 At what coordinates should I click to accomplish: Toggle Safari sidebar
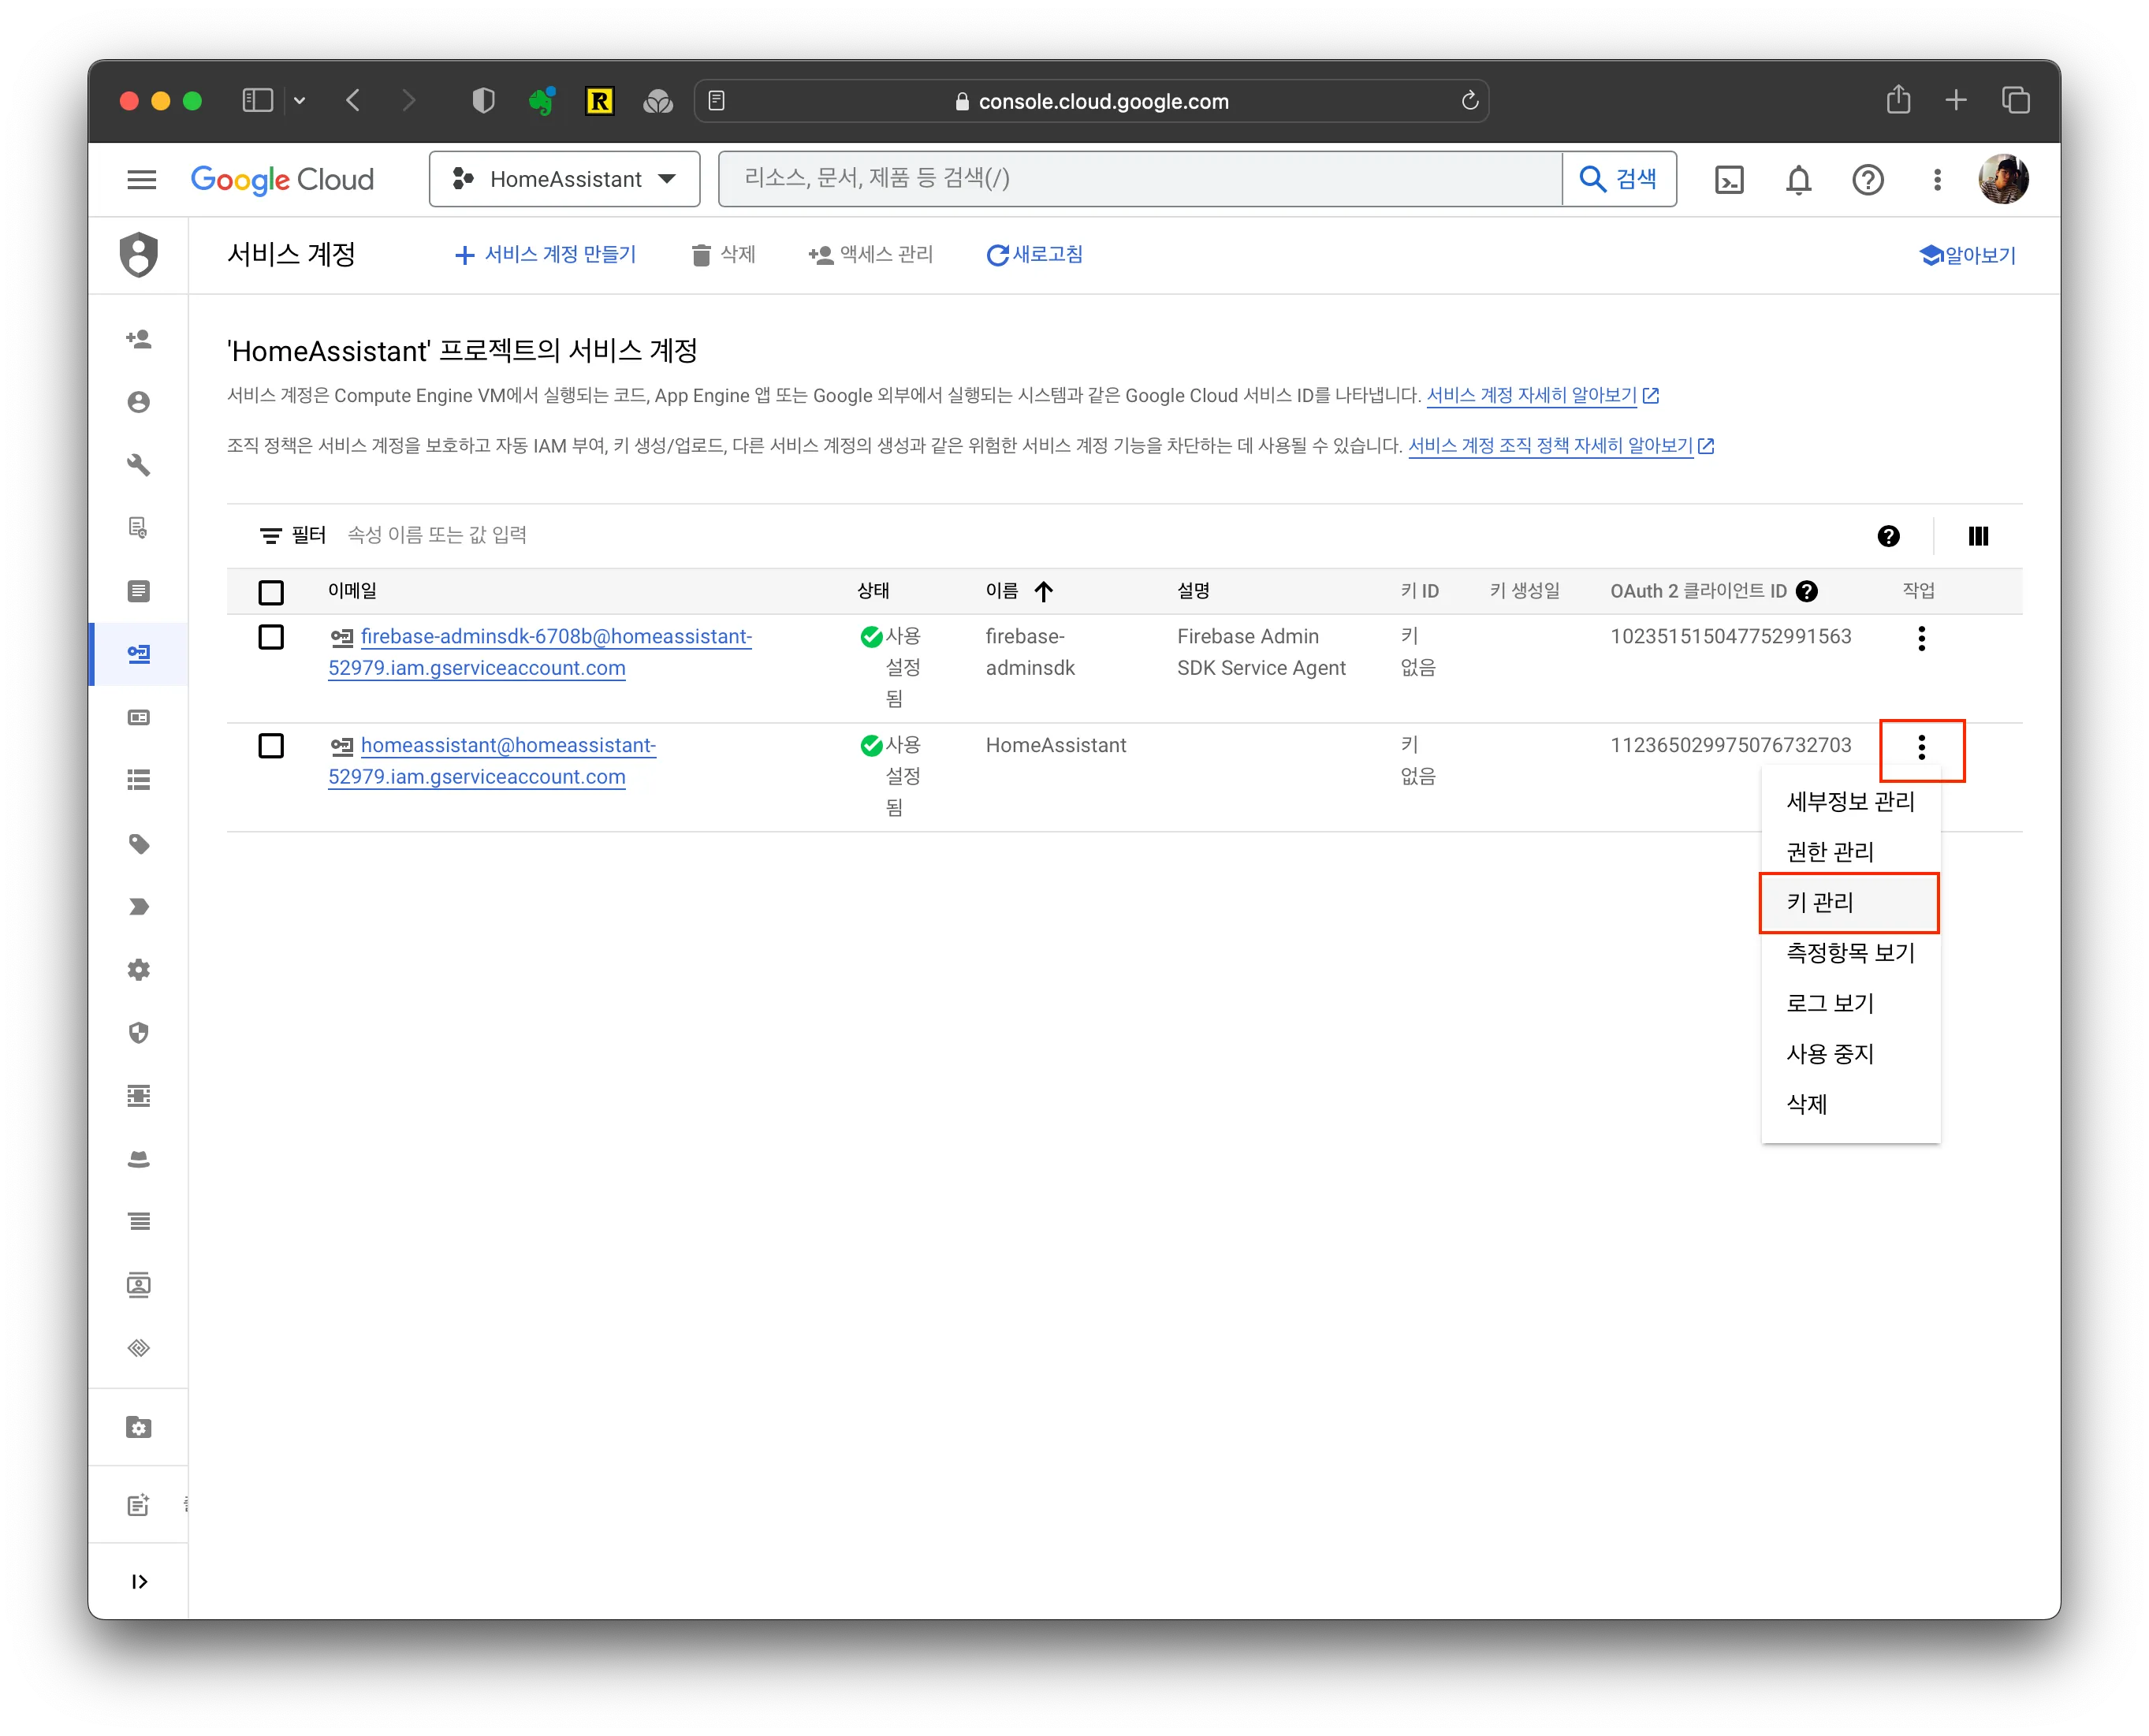click(x=258, y=100)
